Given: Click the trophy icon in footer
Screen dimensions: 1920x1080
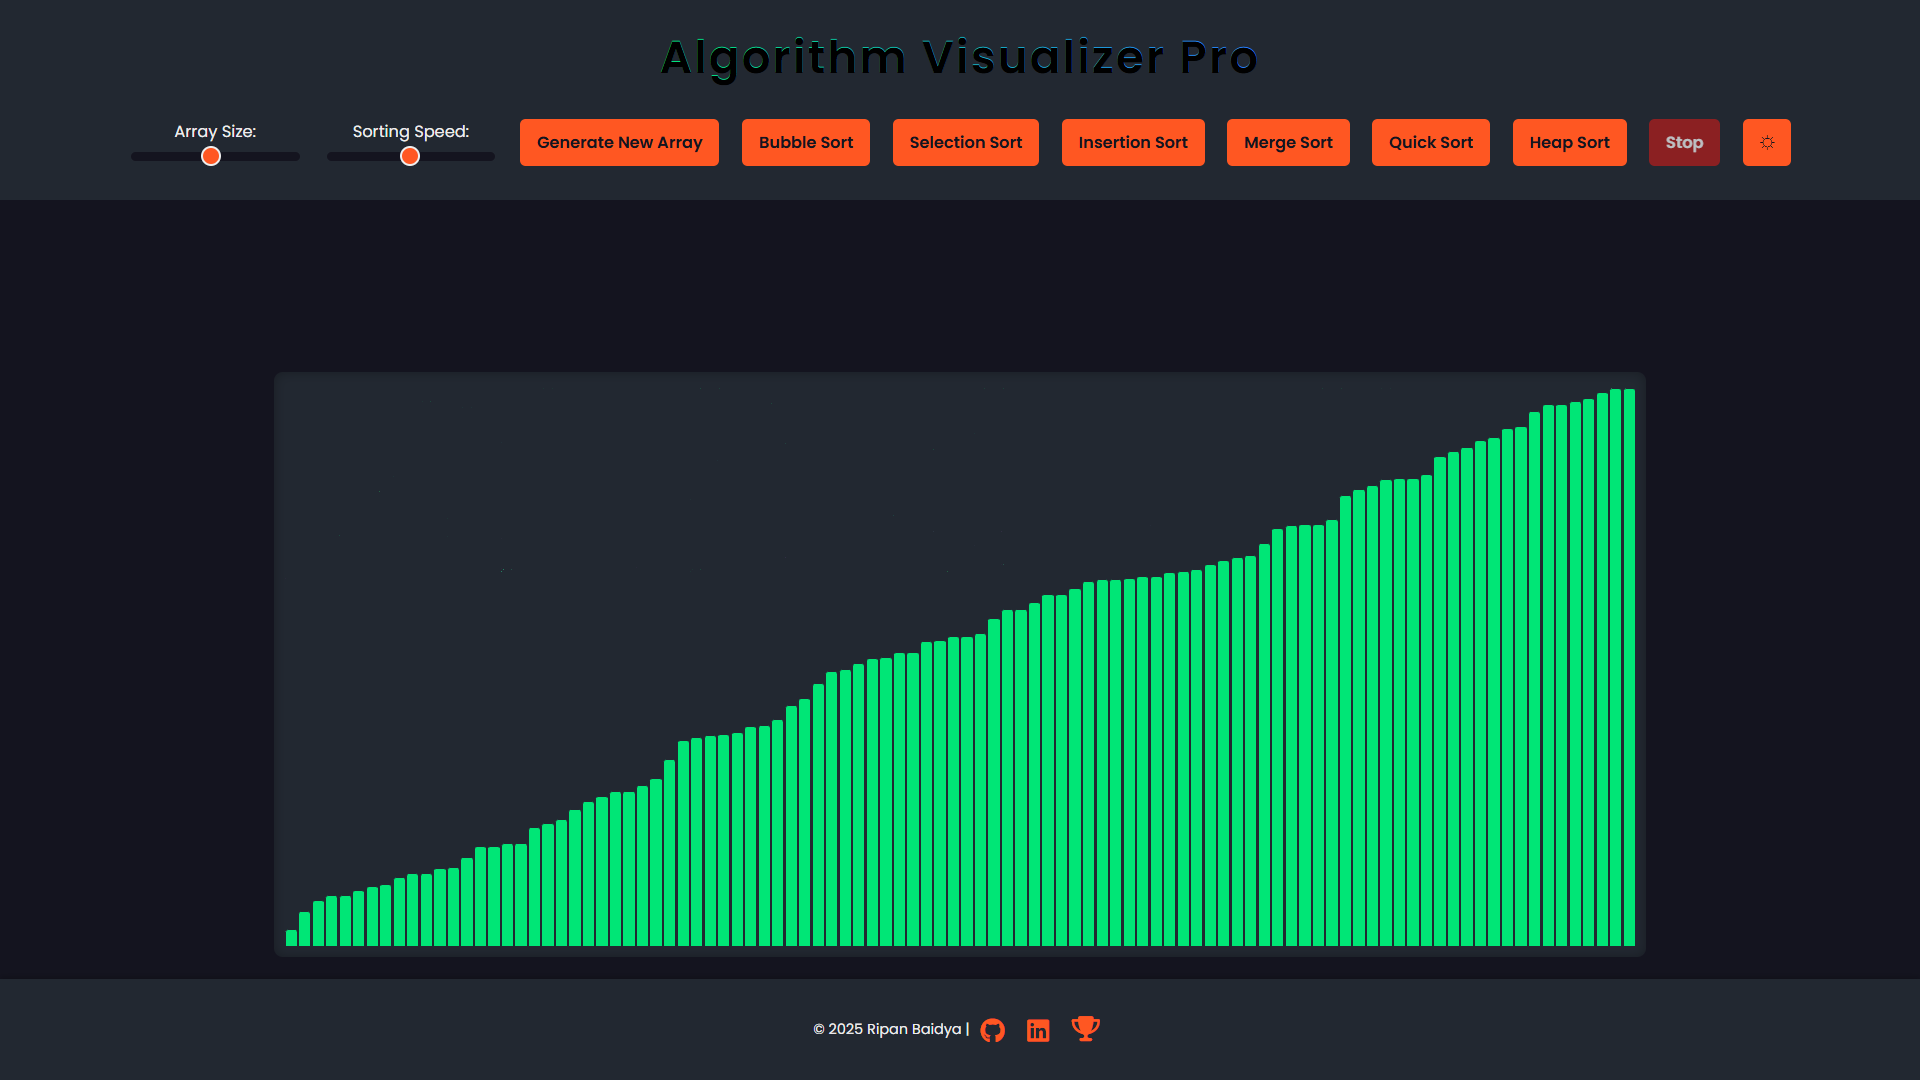Looking at the screenshot, I should click(x=1085, y=1029).
